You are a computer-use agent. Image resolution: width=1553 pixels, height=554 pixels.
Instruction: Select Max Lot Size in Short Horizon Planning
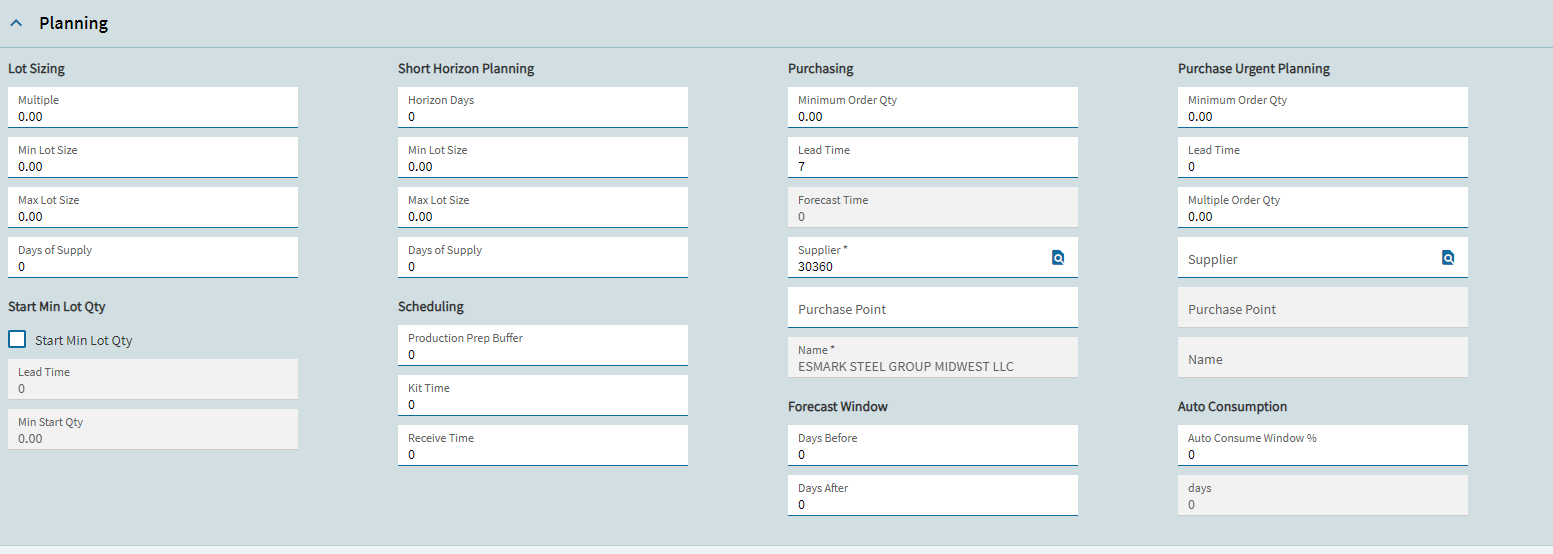tap(543, 207)
